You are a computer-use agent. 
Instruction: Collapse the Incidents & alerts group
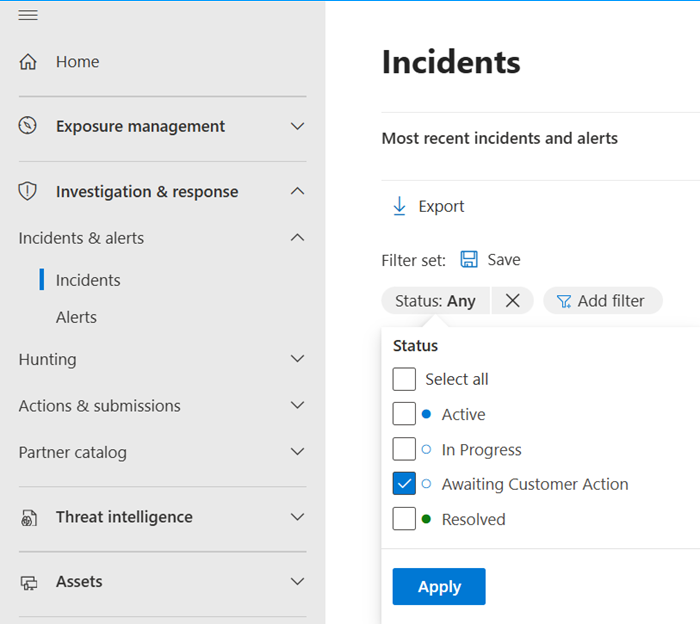point(297,238)
